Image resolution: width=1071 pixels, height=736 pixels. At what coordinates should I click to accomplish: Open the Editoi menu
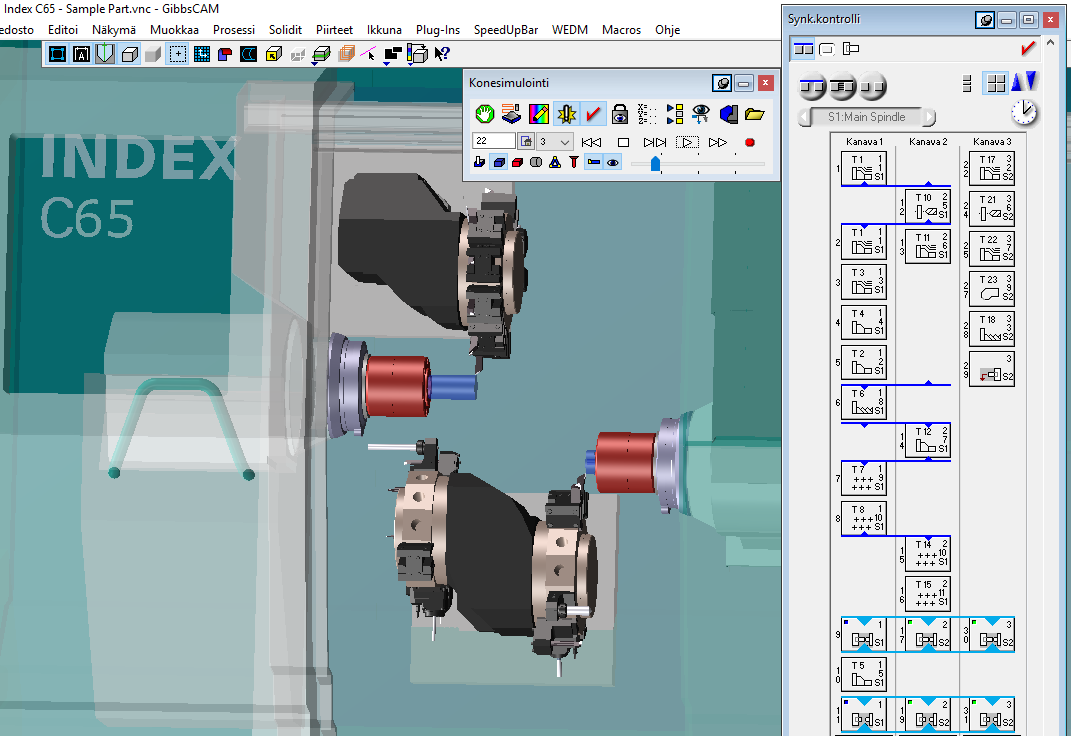point(63,30)
